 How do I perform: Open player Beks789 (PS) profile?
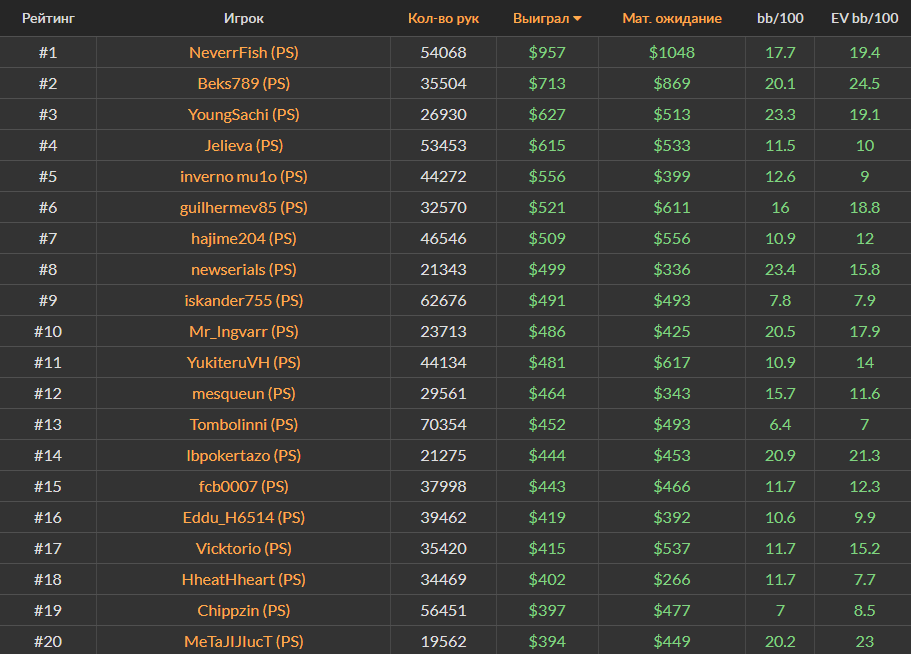[244, 83]
